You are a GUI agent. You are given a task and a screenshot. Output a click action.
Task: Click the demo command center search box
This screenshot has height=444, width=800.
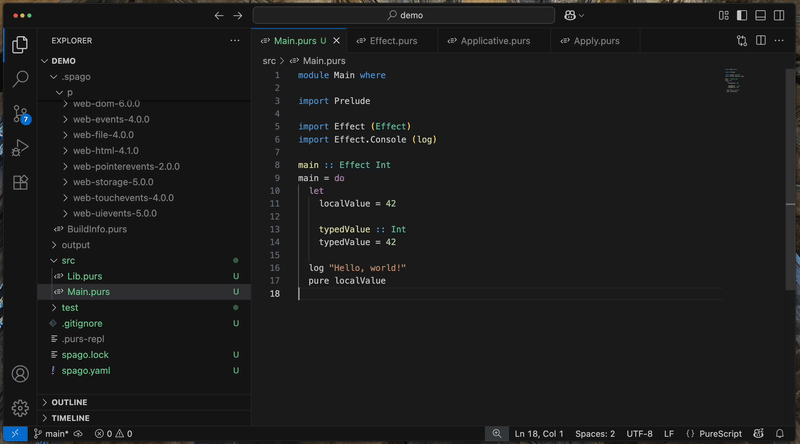[x=404, y=15]
